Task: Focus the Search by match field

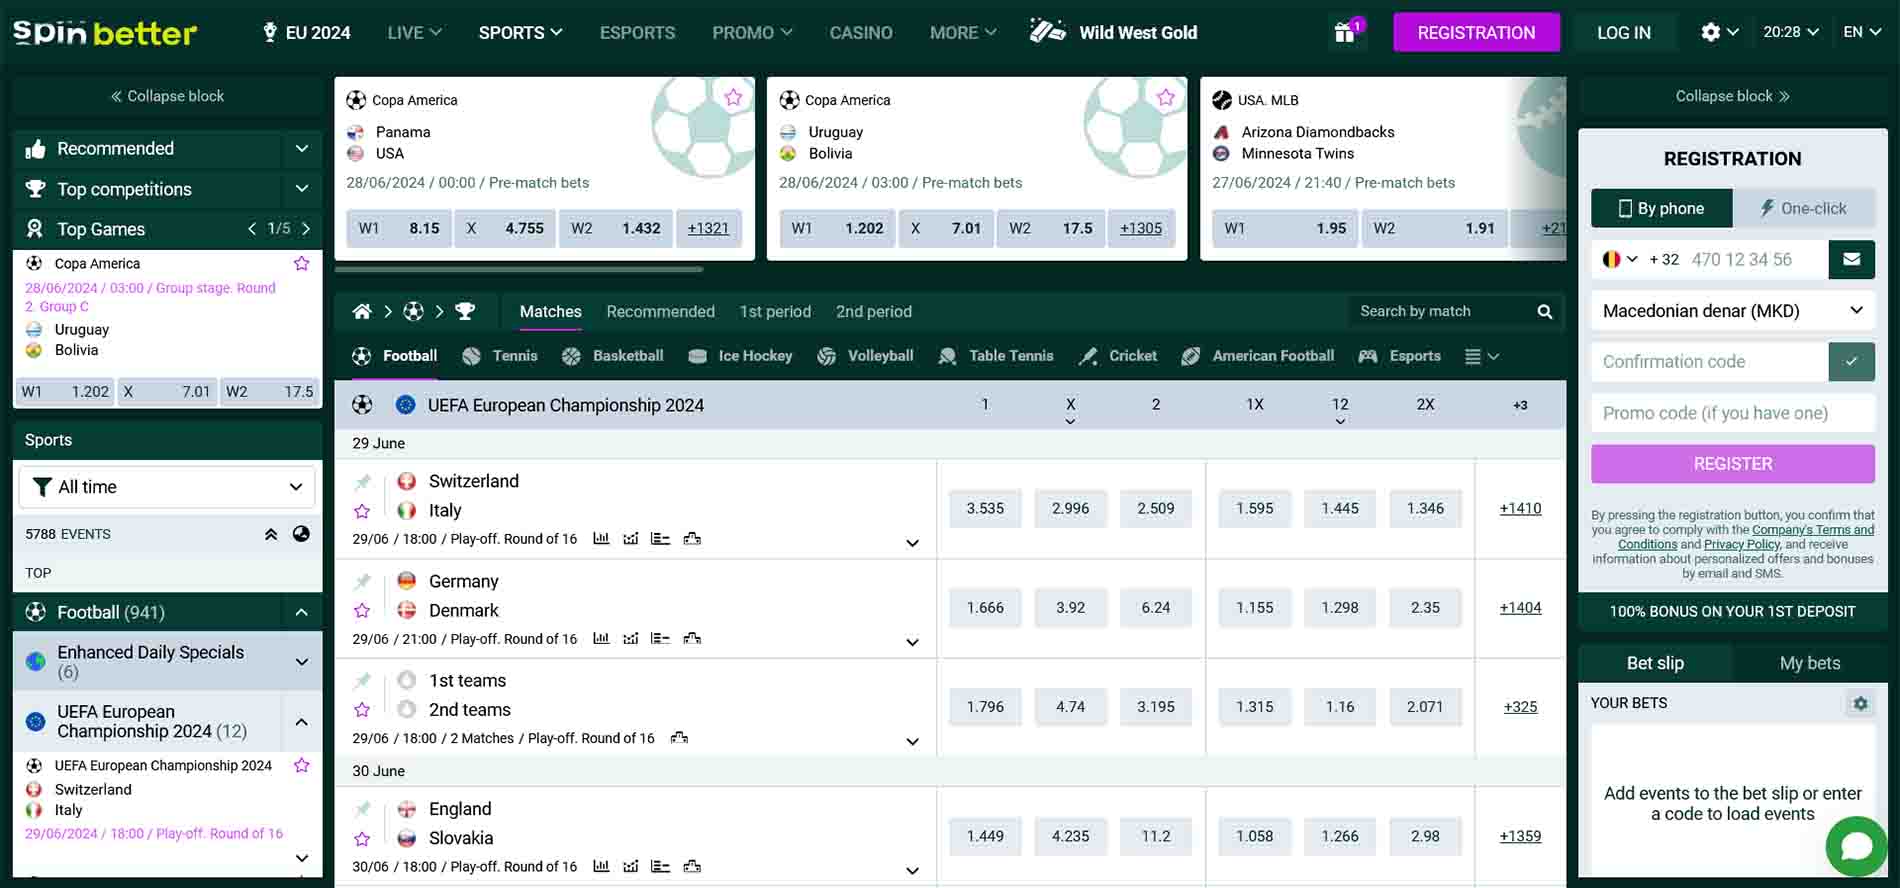Action: coord(1440,312)
